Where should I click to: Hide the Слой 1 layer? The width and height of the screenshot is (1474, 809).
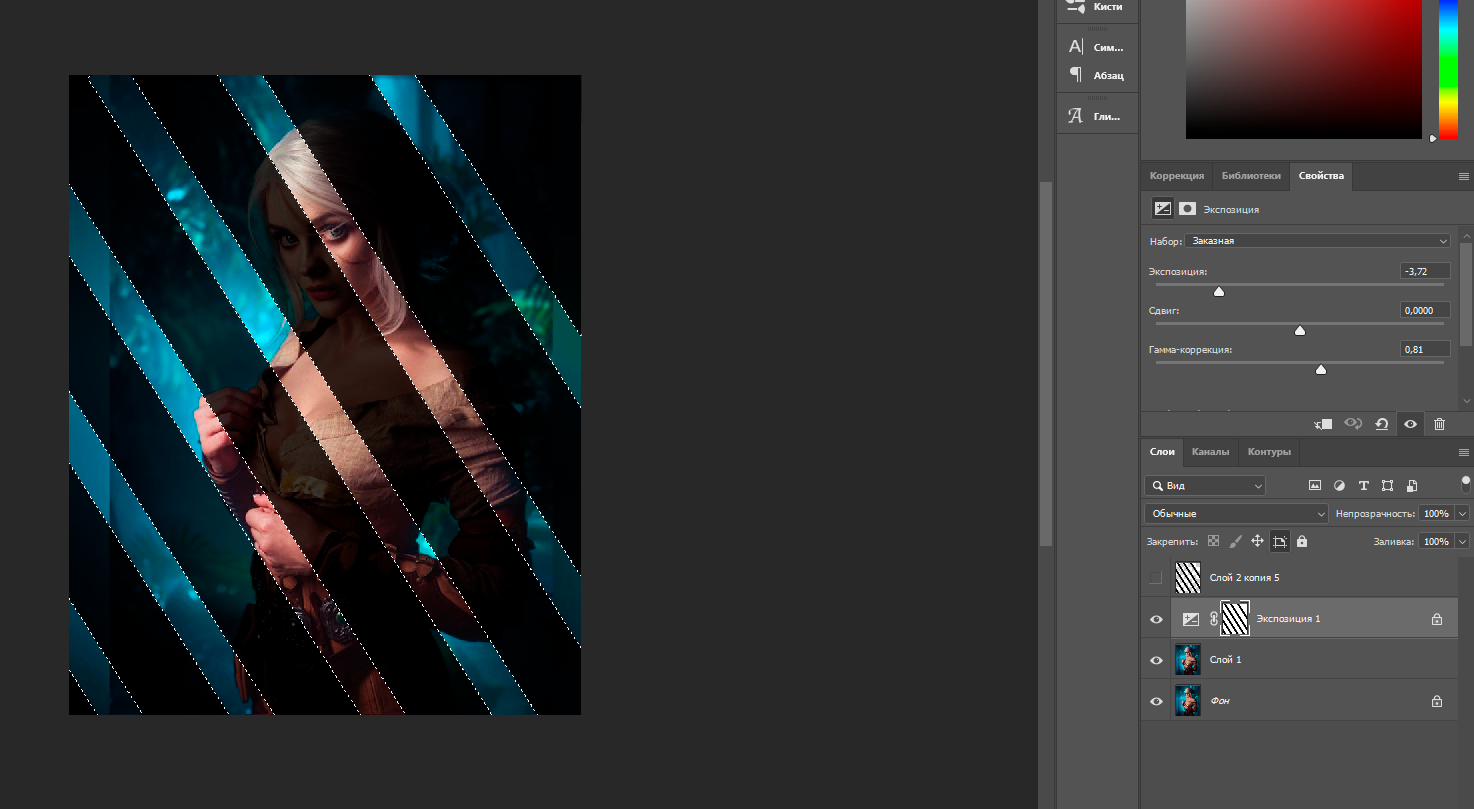1156,660
